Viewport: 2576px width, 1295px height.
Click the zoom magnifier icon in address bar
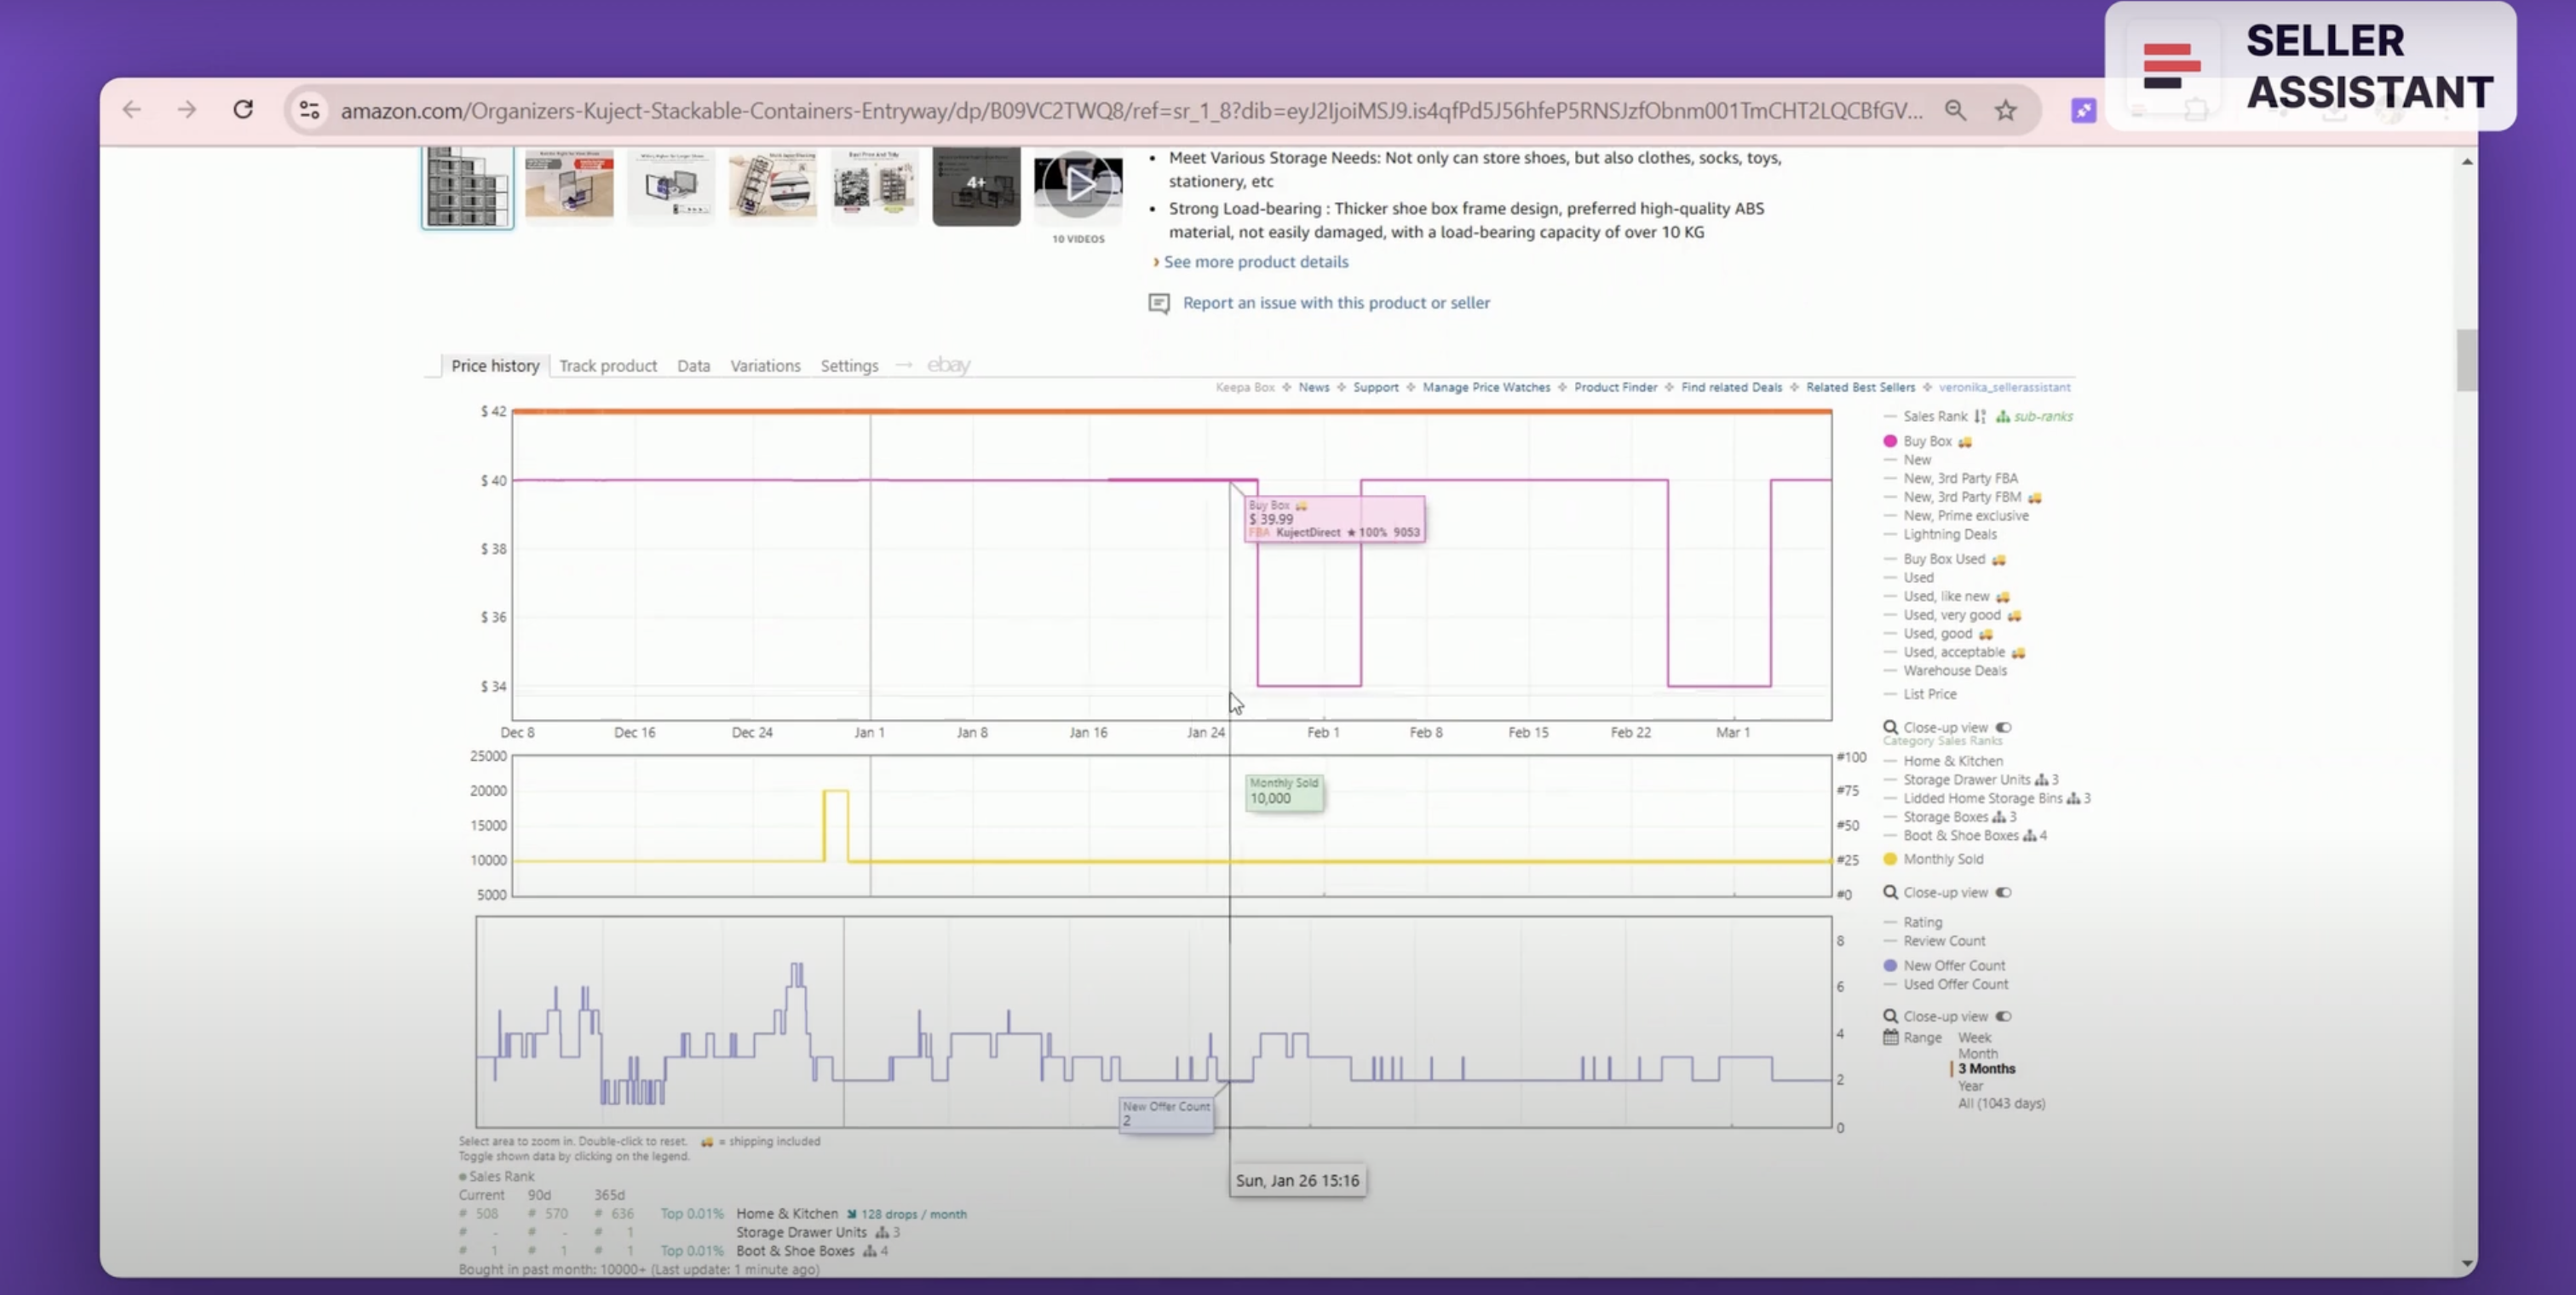(1955, 110)
